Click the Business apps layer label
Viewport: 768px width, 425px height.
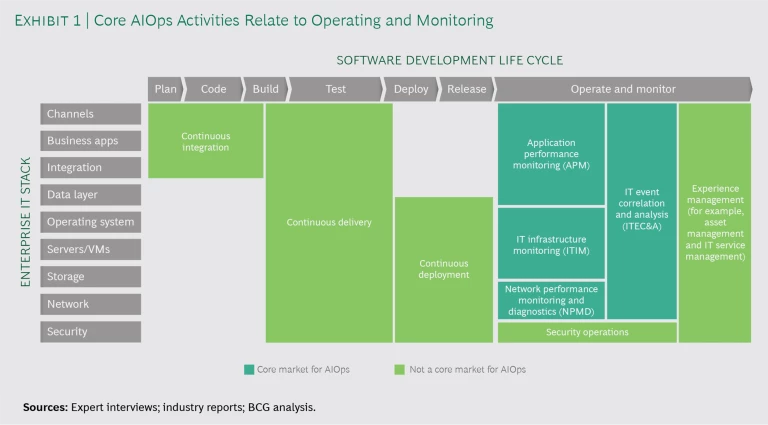tap(91, 141)
